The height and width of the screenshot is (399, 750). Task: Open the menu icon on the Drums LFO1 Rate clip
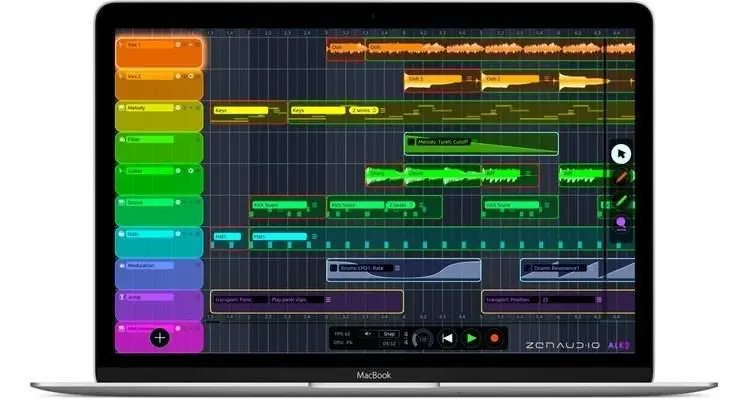397,268
